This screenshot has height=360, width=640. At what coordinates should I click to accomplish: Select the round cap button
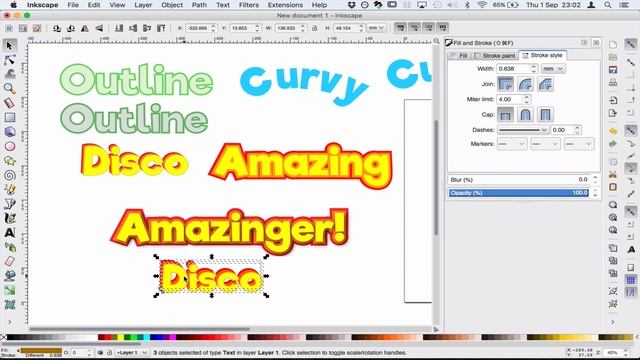pos(525,115)
